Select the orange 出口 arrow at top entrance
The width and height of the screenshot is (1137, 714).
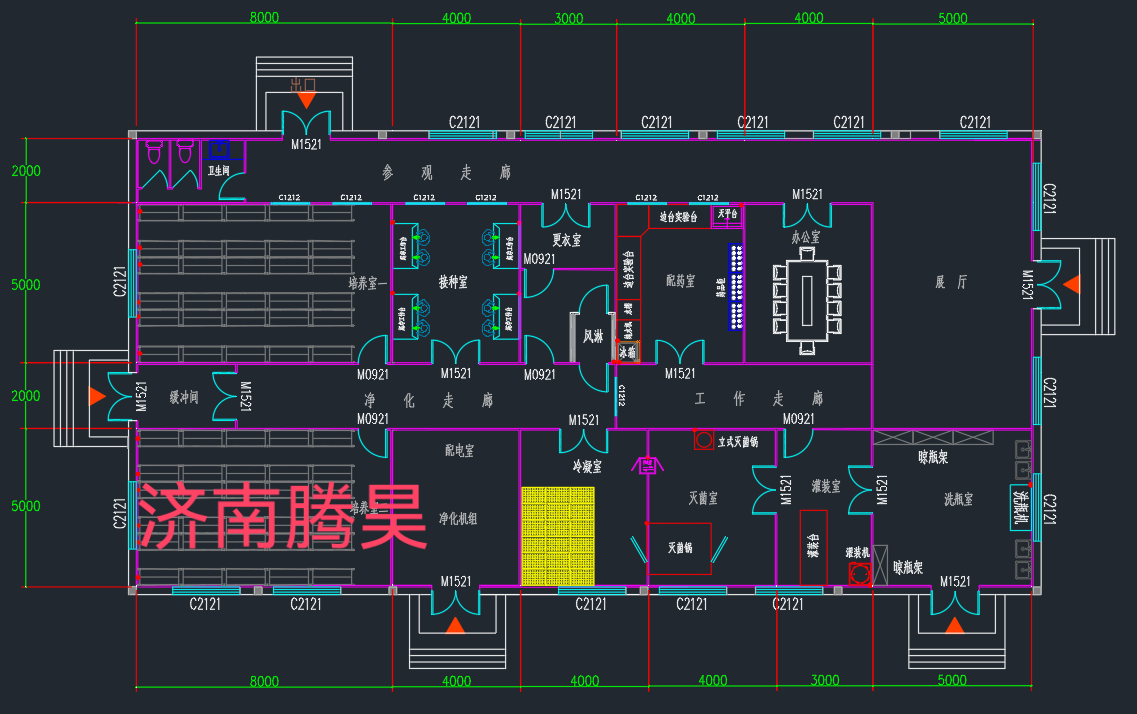pos(306,100)
